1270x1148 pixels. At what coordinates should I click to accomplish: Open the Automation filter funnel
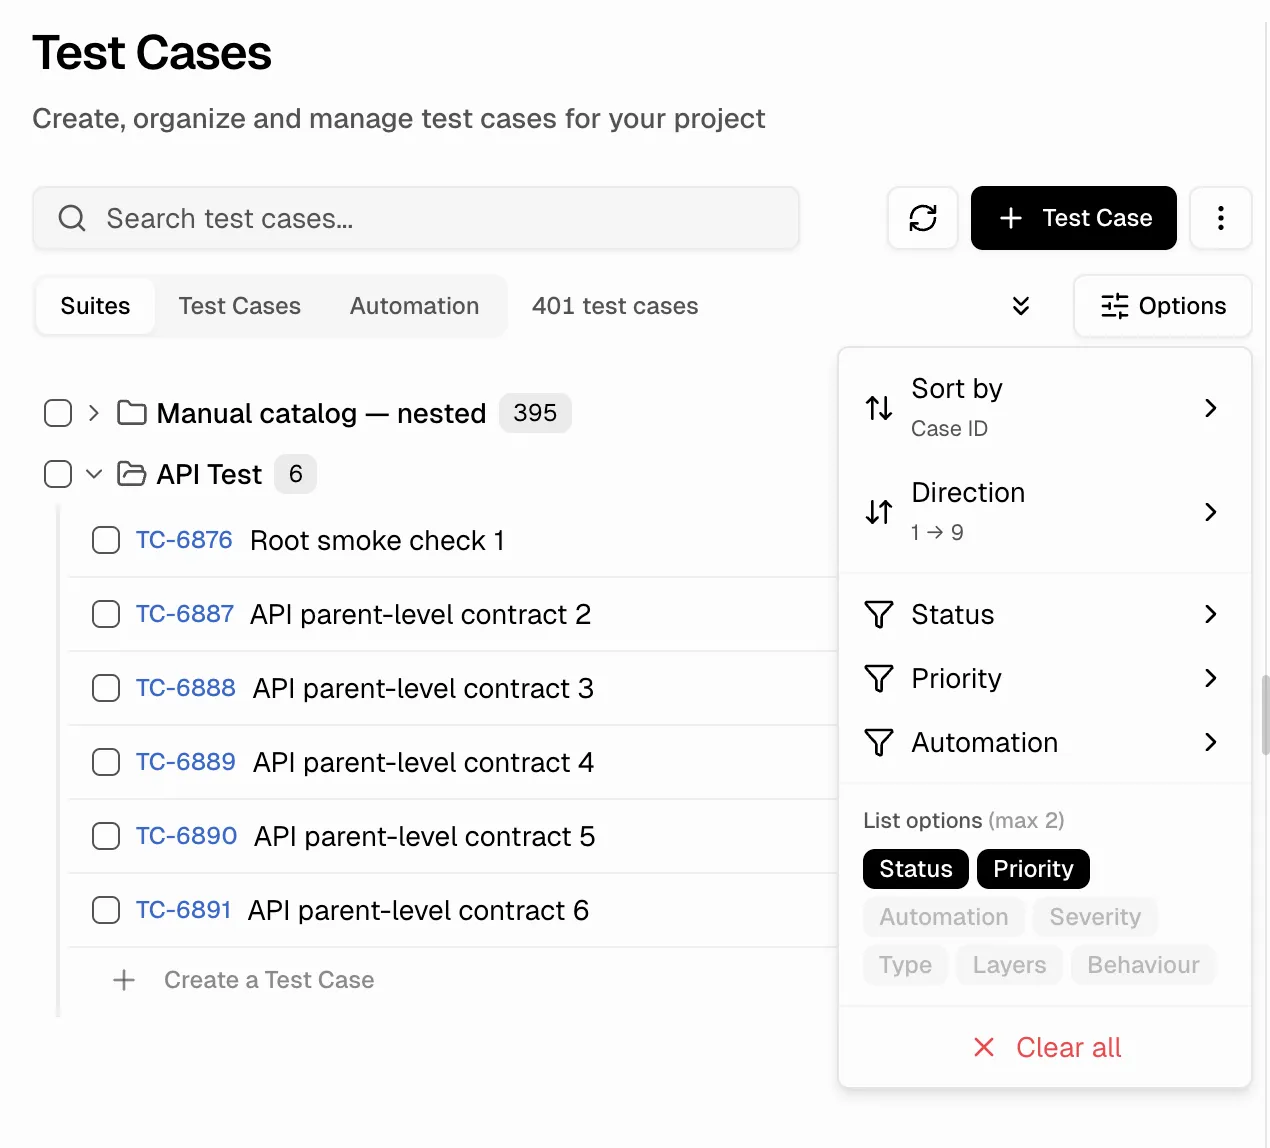878,742
